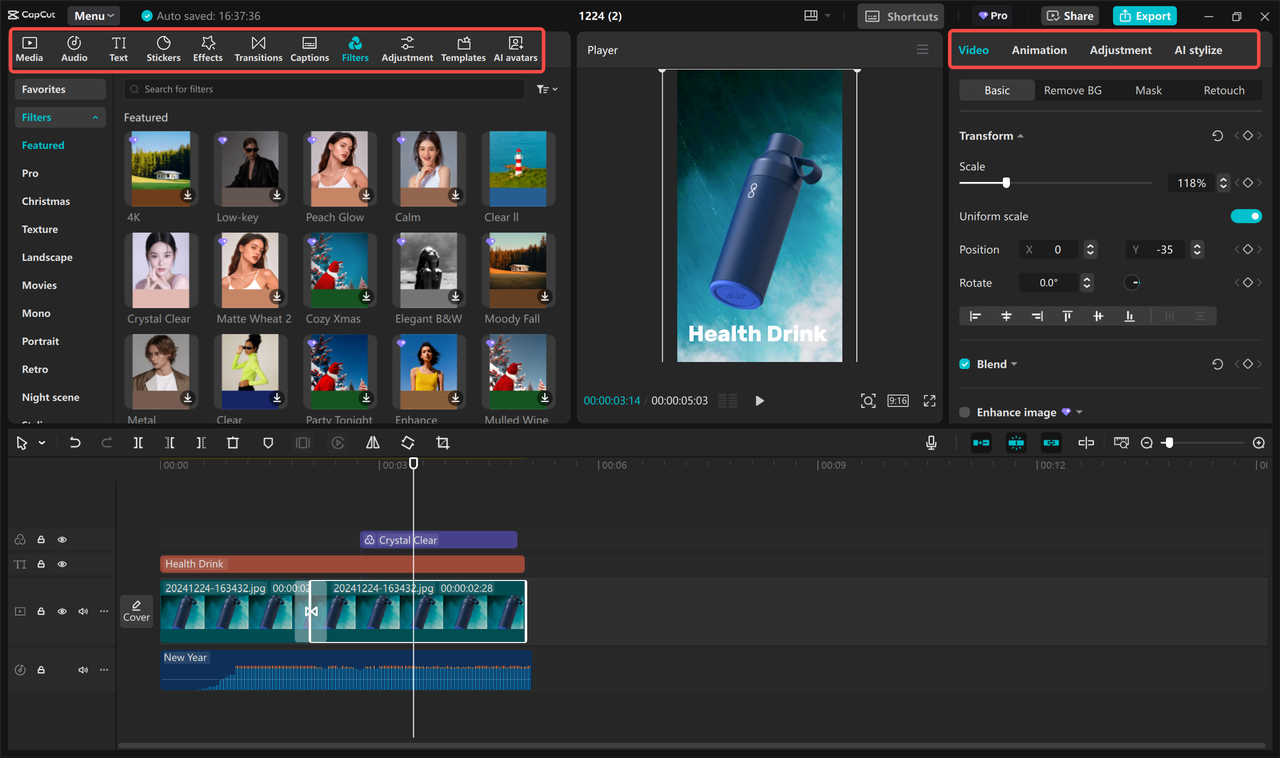The width and height of the screenshot is (1280, 758).
Task: Start recording a voiceover
Action: 930,442
